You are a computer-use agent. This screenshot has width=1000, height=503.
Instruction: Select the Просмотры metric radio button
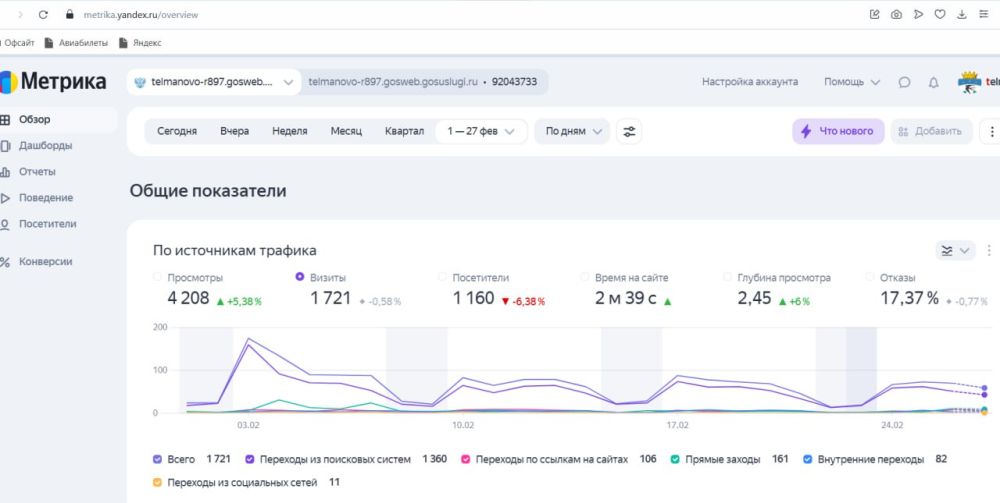click(x=157, y=277)
